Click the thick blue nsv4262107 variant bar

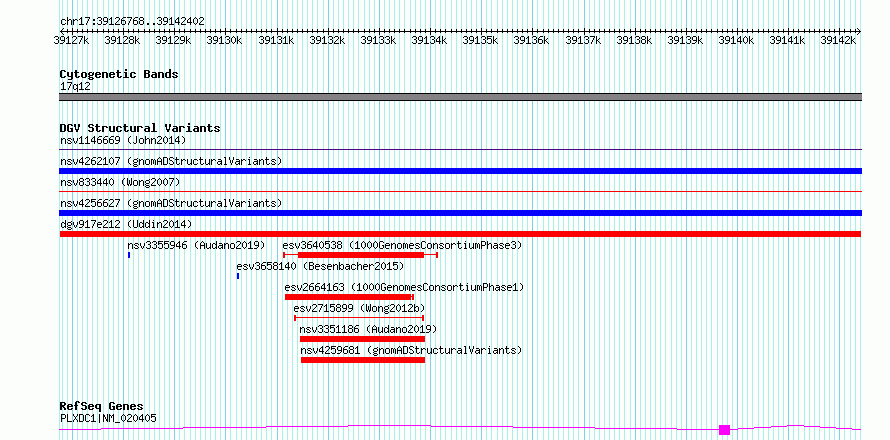(460, 171)
